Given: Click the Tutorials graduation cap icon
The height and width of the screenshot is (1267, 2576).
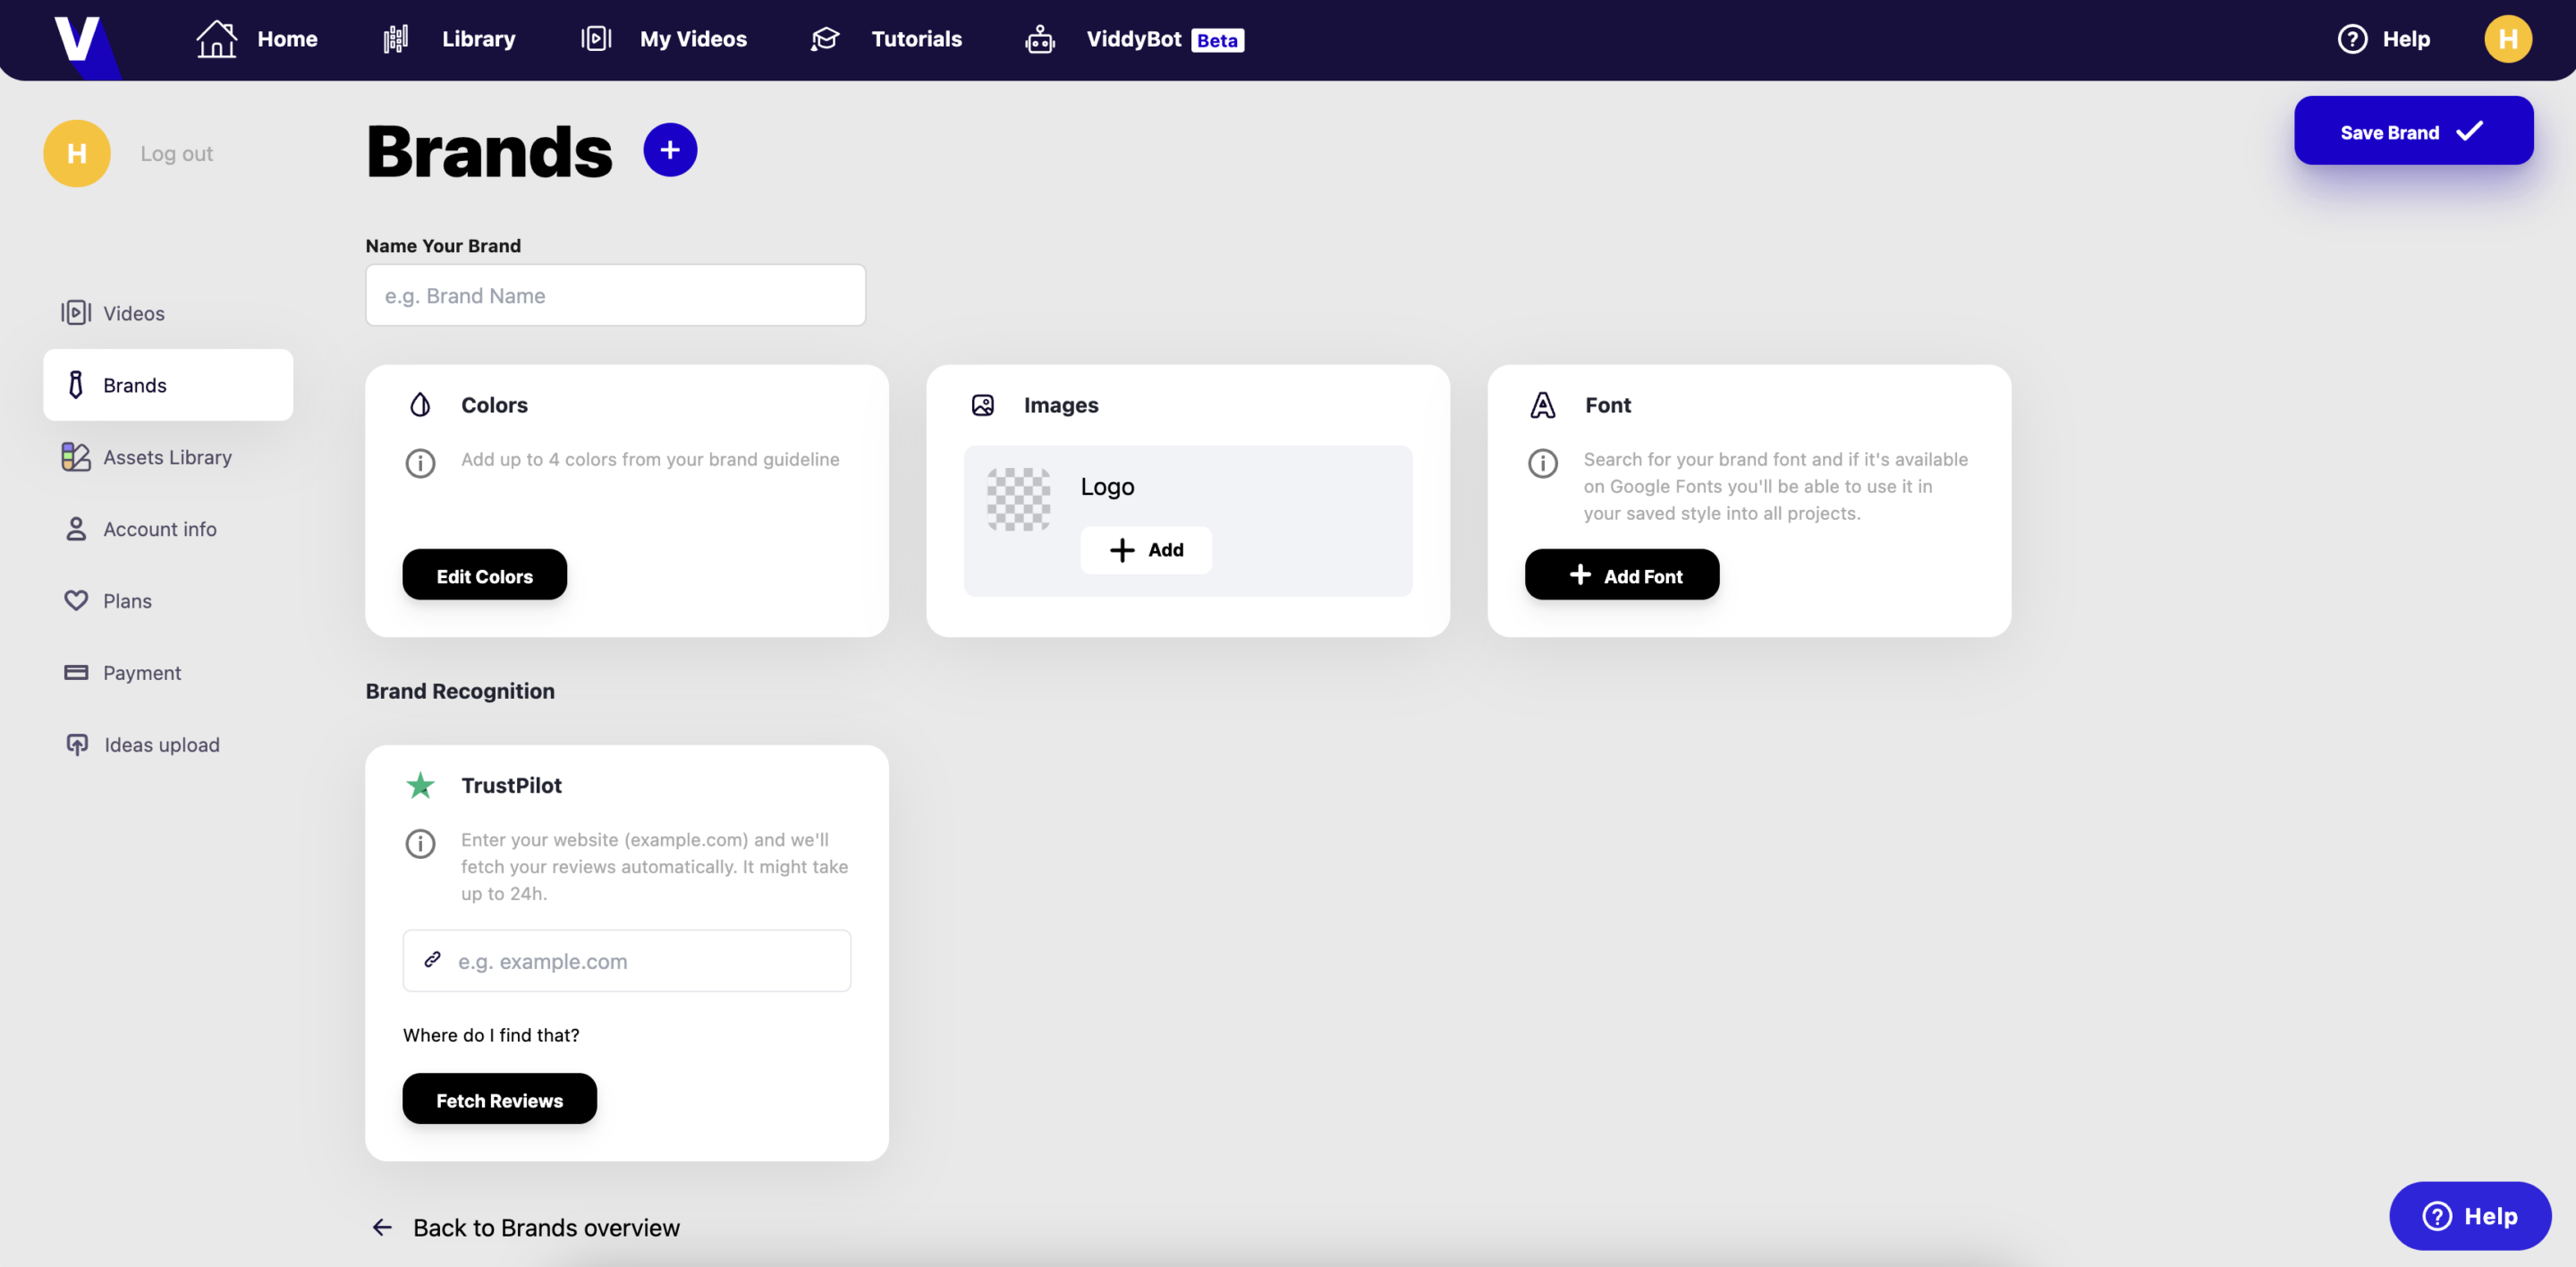Looking at the screenshot, I should pos(825,39).
